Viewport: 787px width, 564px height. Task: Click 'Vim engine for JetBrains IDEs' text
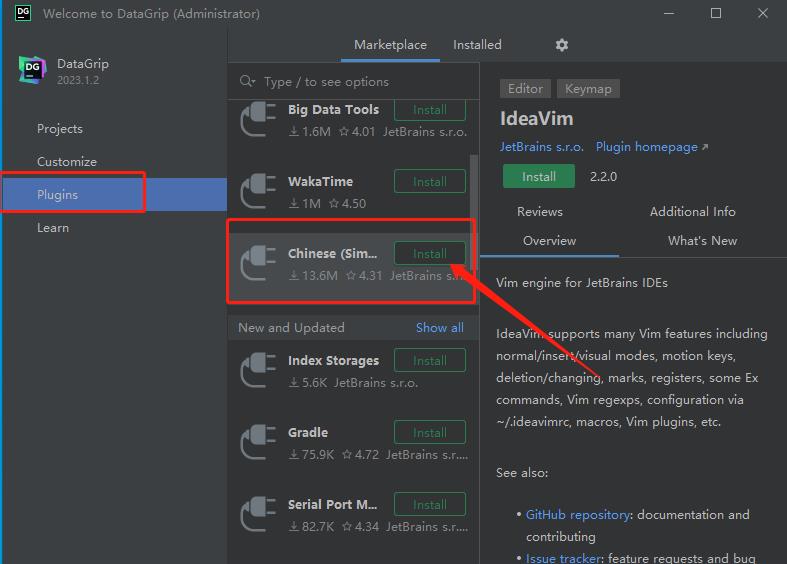tap(582, 283)
